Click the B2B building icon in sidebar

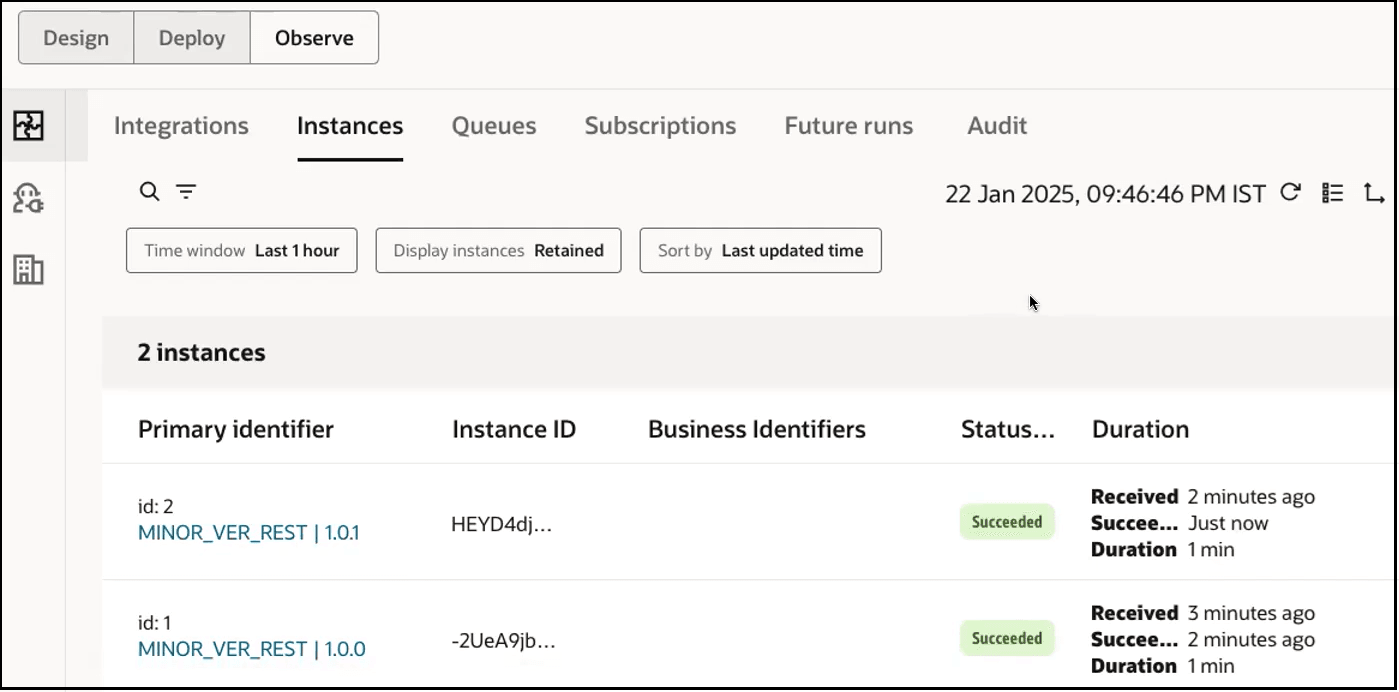click(28, 270)
